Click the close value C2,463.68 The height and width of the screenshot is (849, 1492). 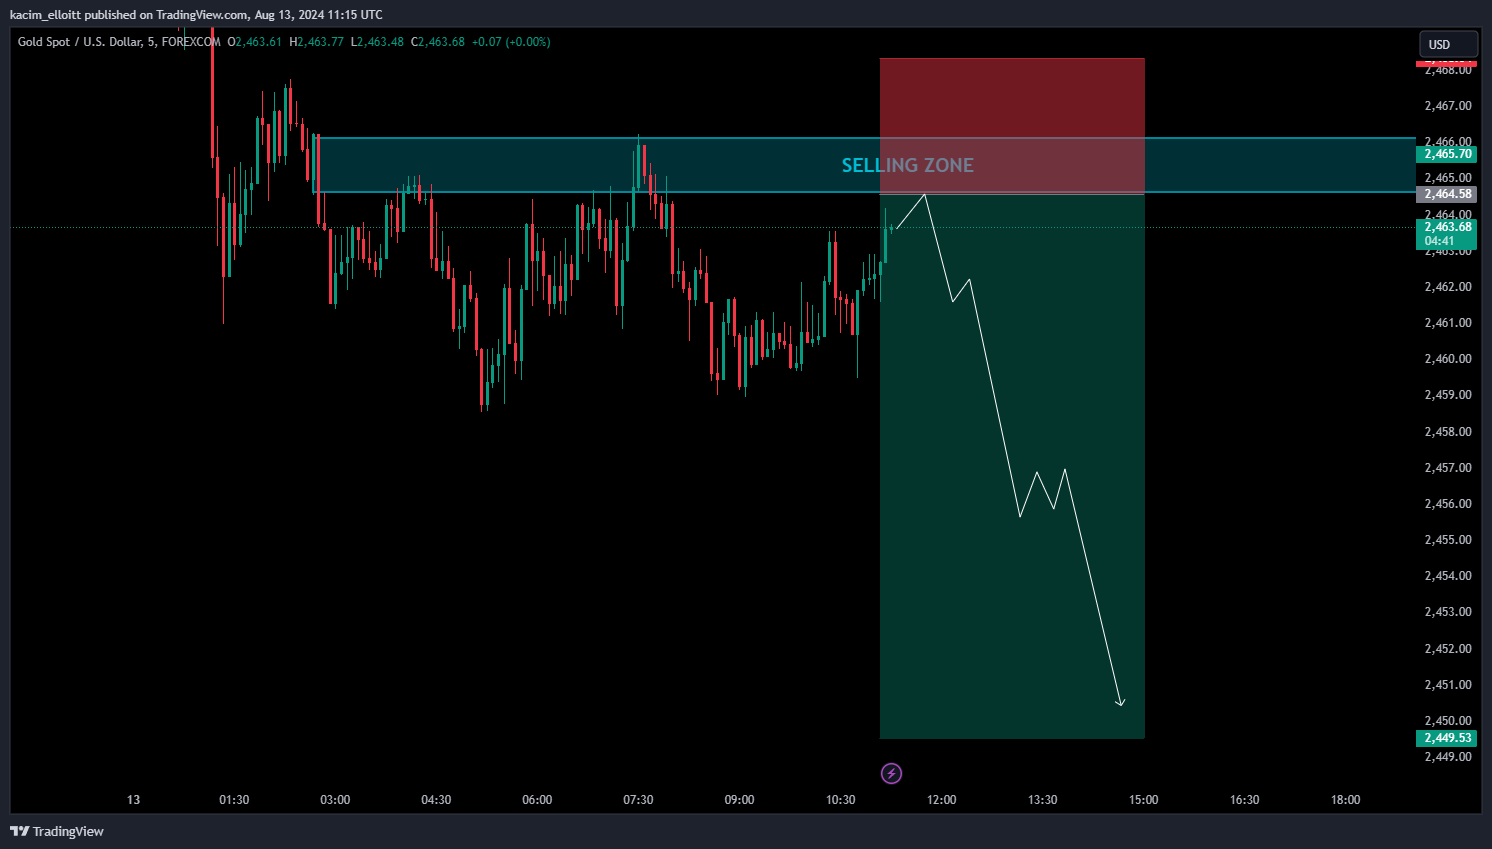point(438,42)
